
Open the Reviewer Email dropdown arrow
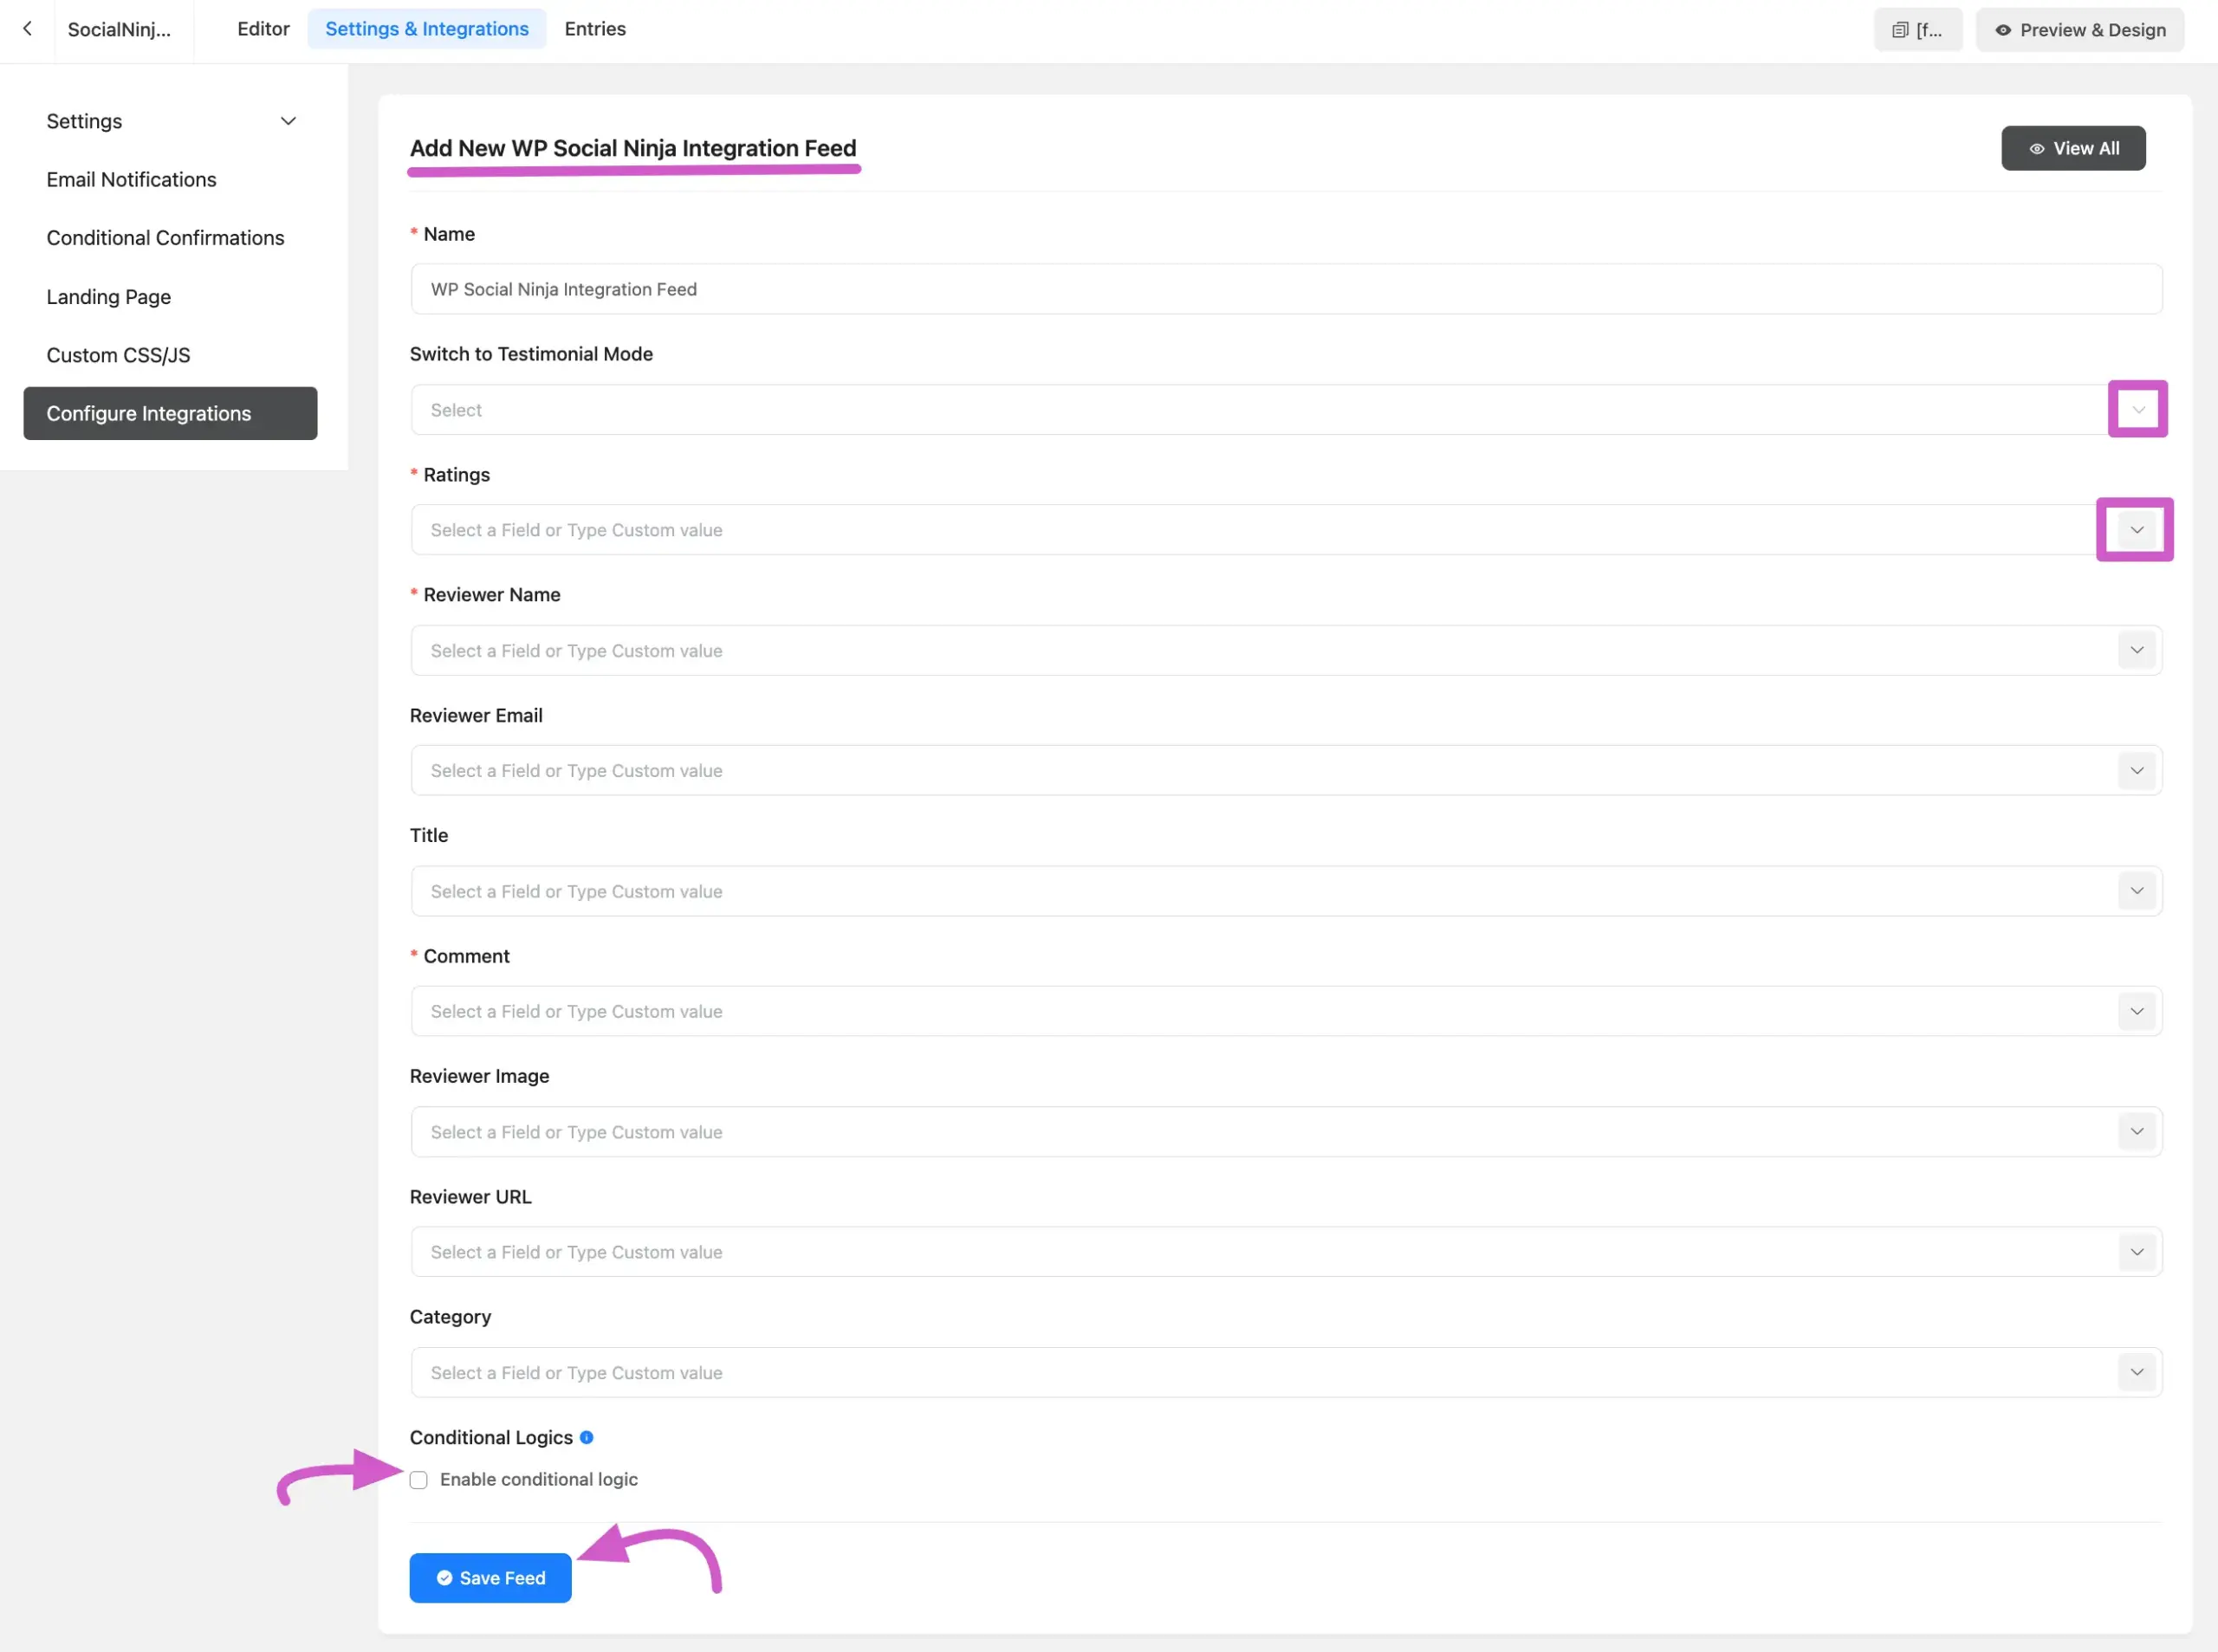(2136, 771)
